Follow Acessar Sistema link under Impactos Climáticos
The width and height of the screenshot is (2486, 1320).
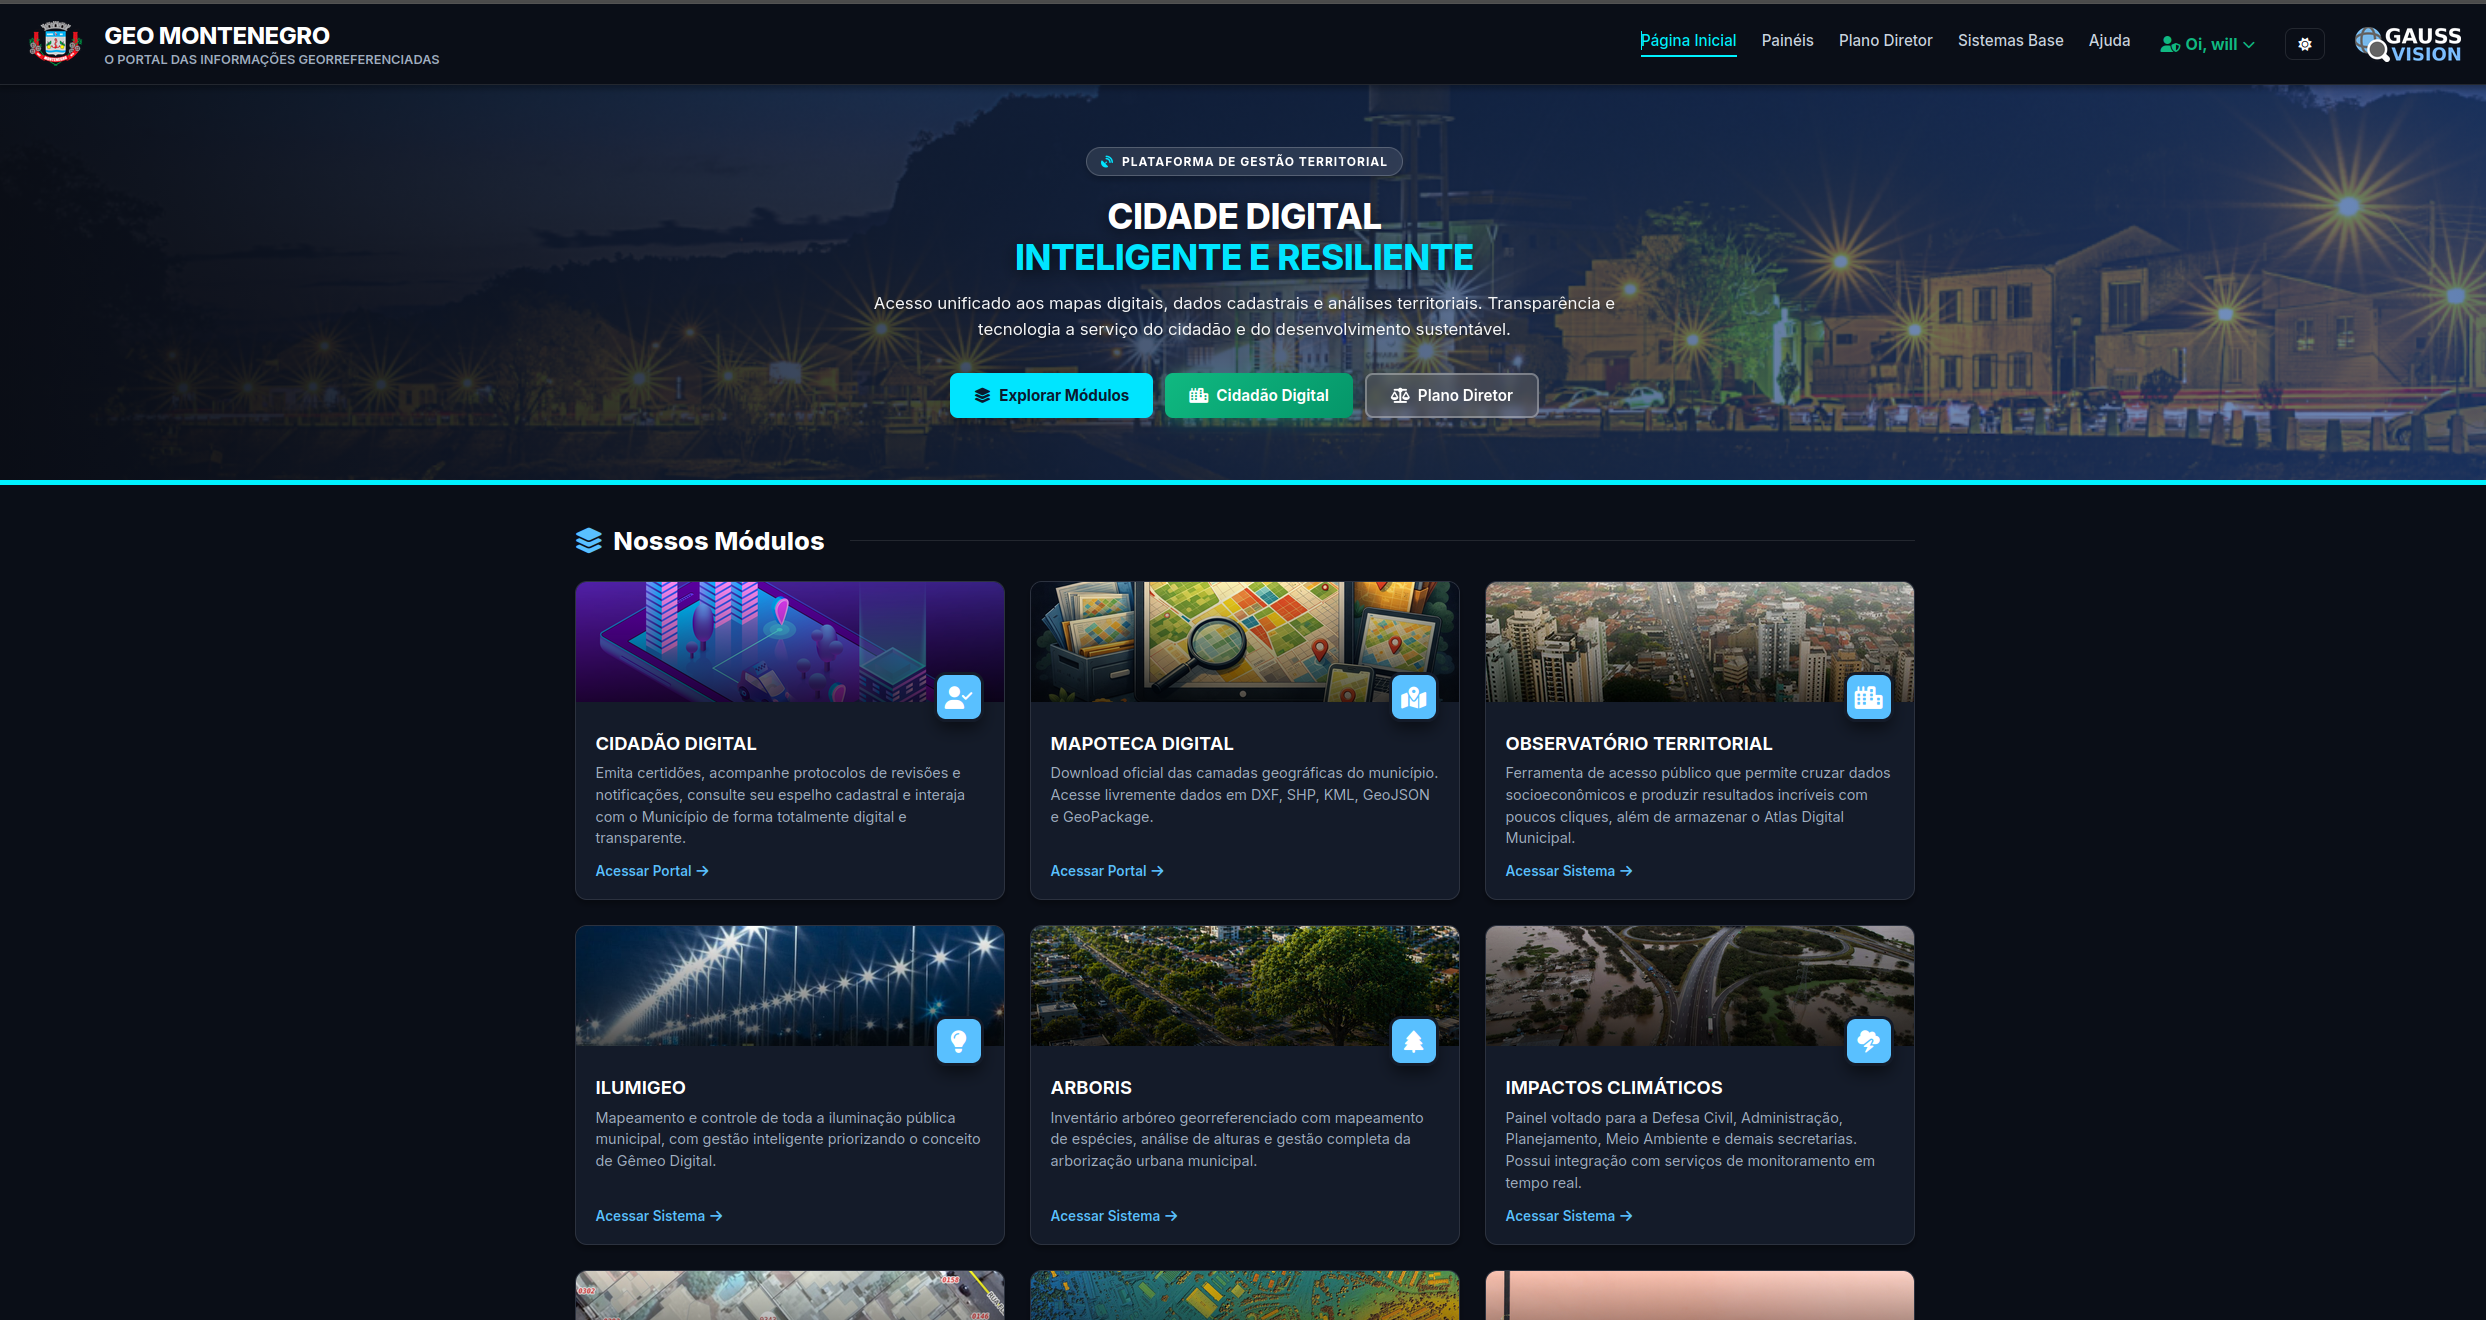tap(1569, 1216)
